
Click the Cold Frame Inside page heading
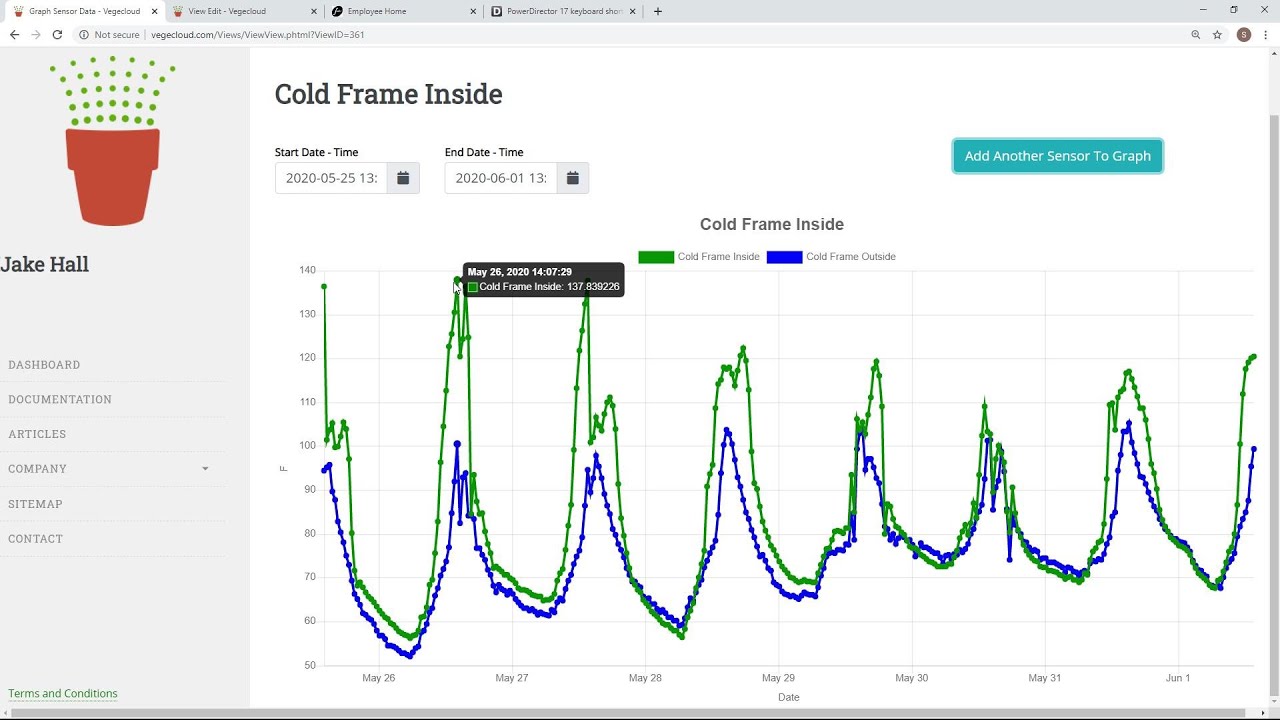tap(388, 94)
